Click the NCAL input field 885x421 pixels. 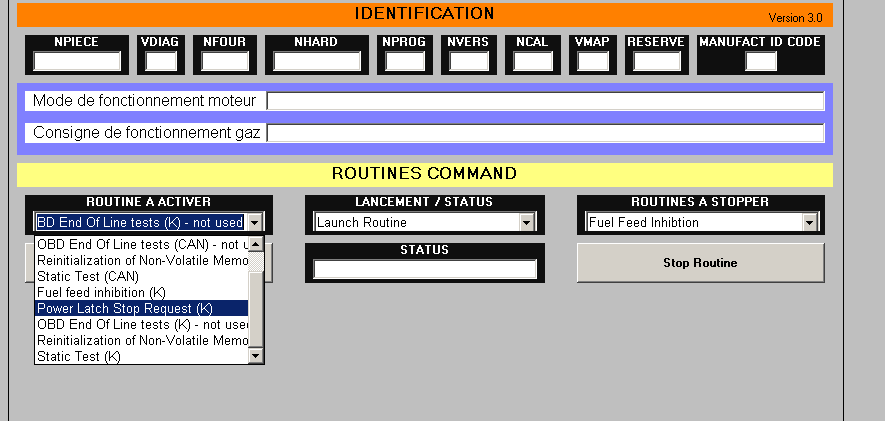(x=533, y=61)
